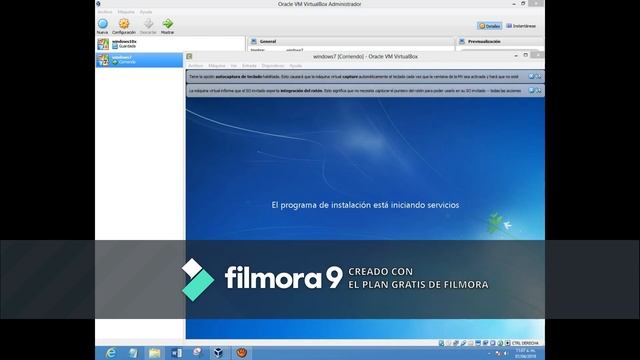
Task: Open Ver menu in windows7 VM window
Action: click(x=233, y=65)
